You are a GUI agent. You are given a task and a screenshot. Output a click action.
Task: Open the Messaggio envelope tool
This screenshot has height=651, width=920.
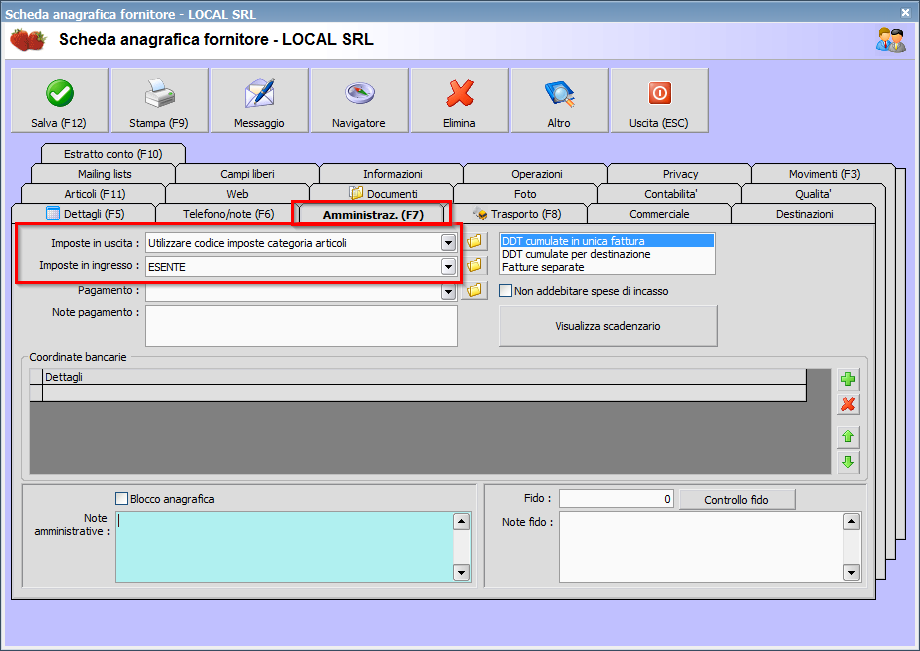click(259, 100)
